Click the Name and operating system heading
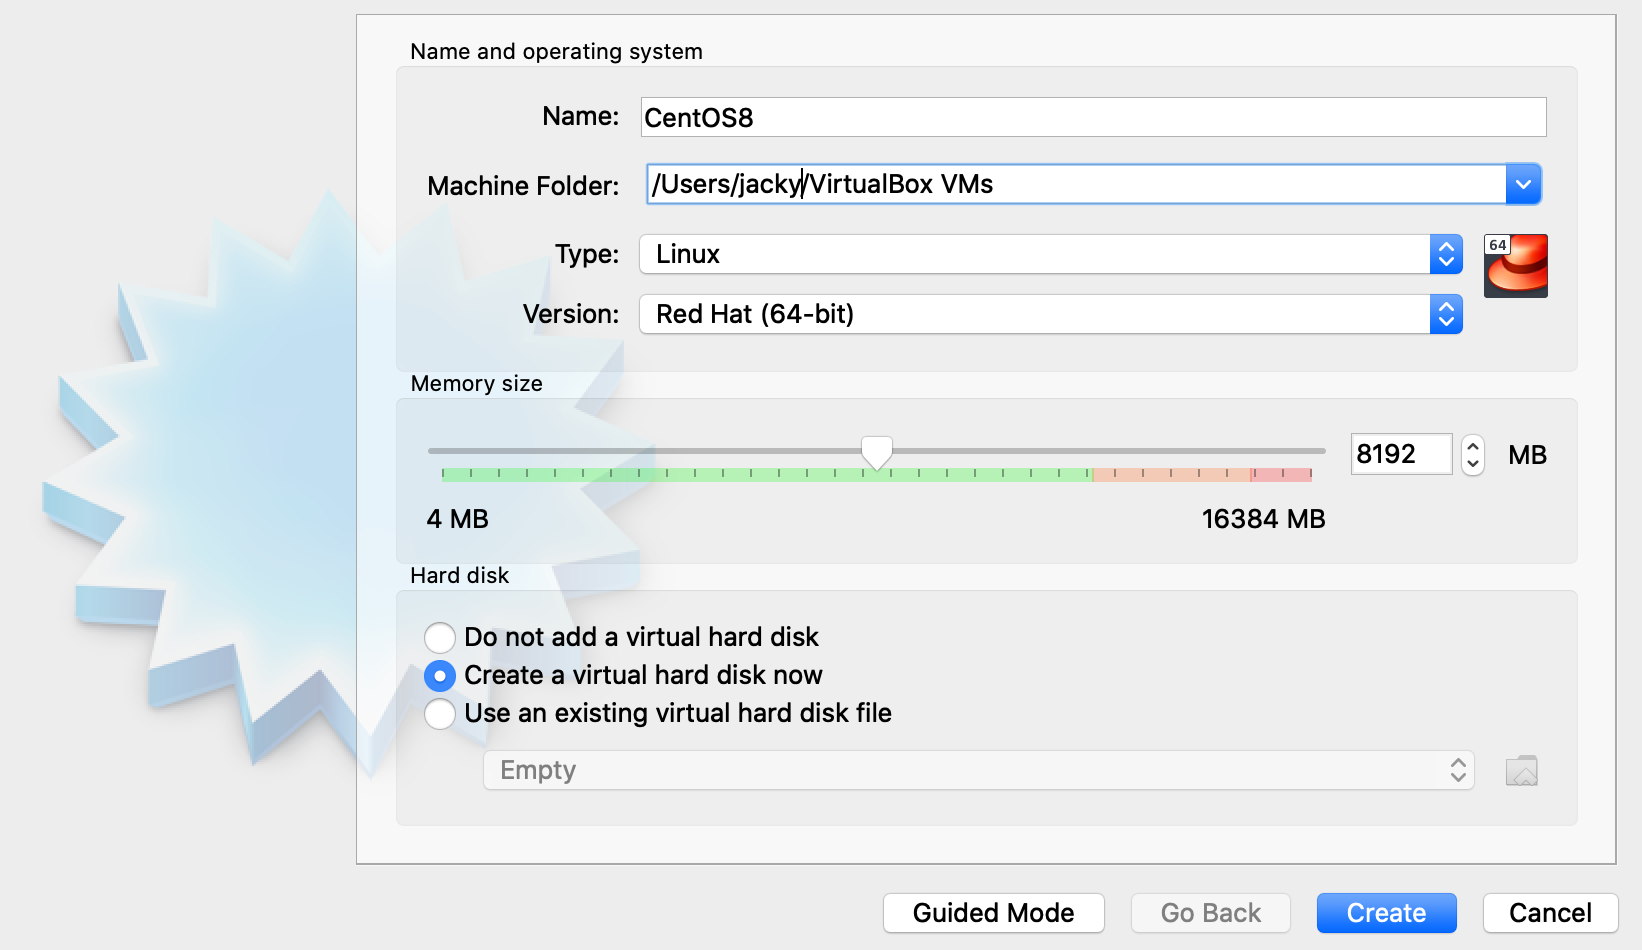This screenshot has width=1642, height=950. (x=557, y=52)
